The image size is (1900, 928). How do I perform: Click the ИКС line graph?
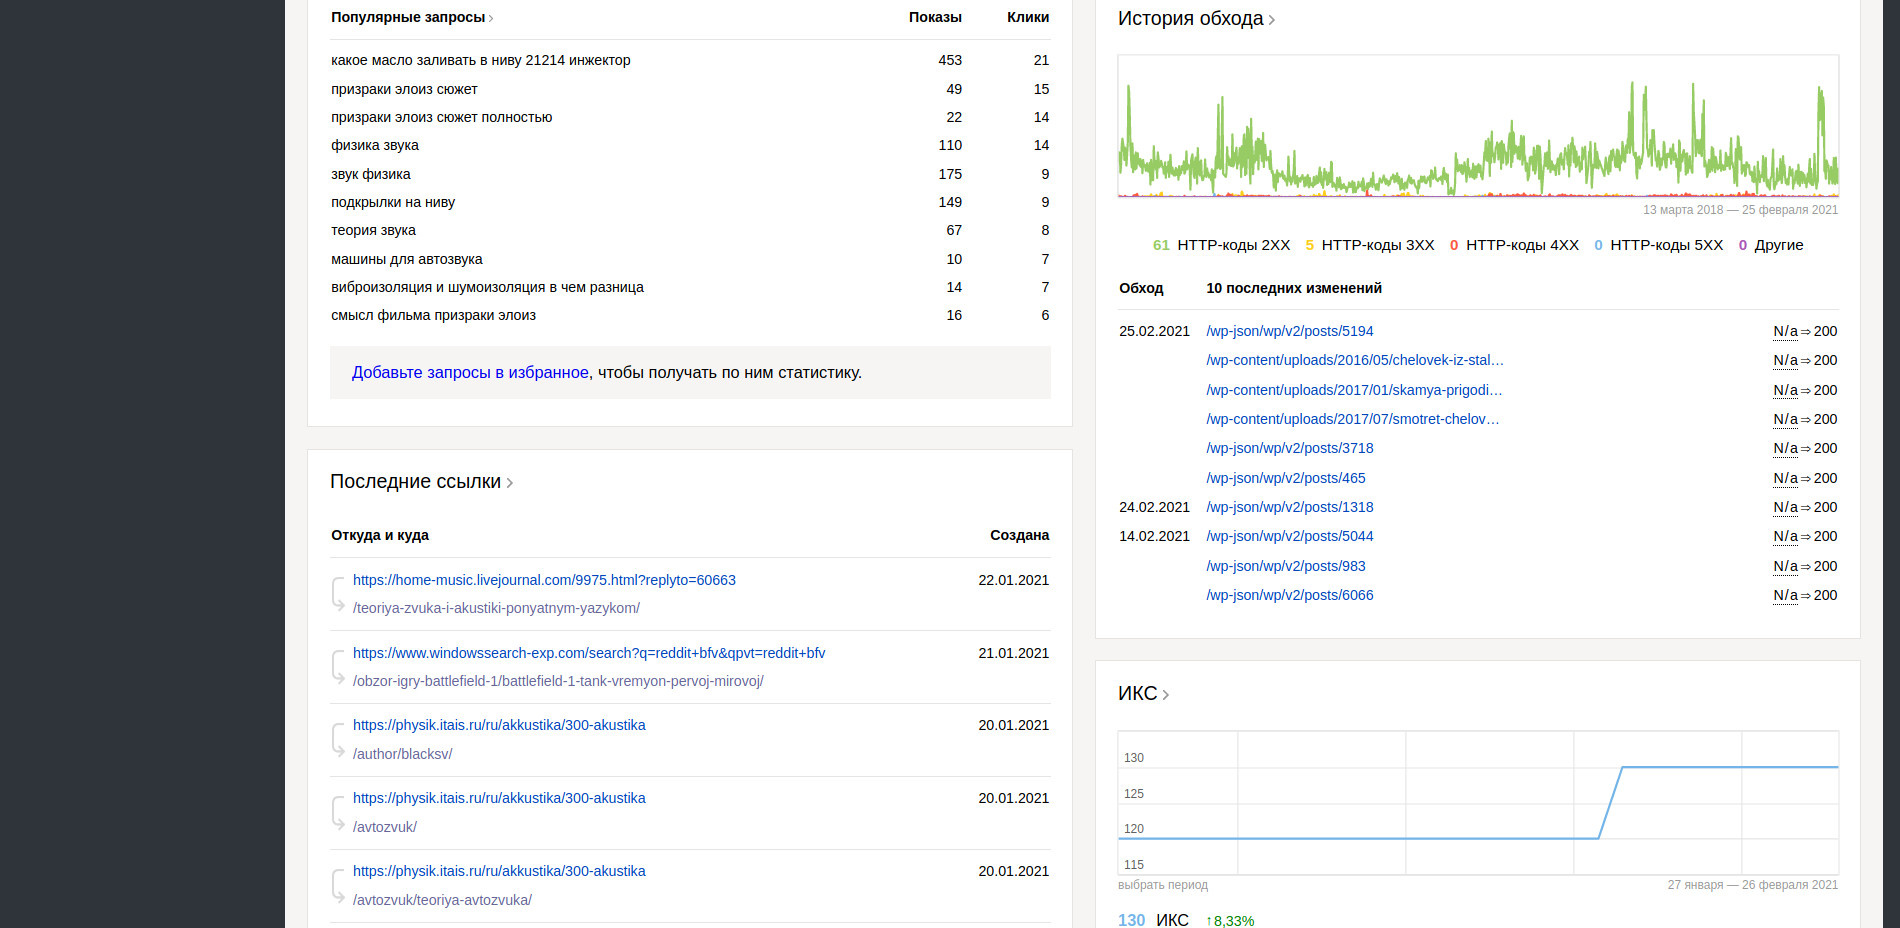point(1477,802)
